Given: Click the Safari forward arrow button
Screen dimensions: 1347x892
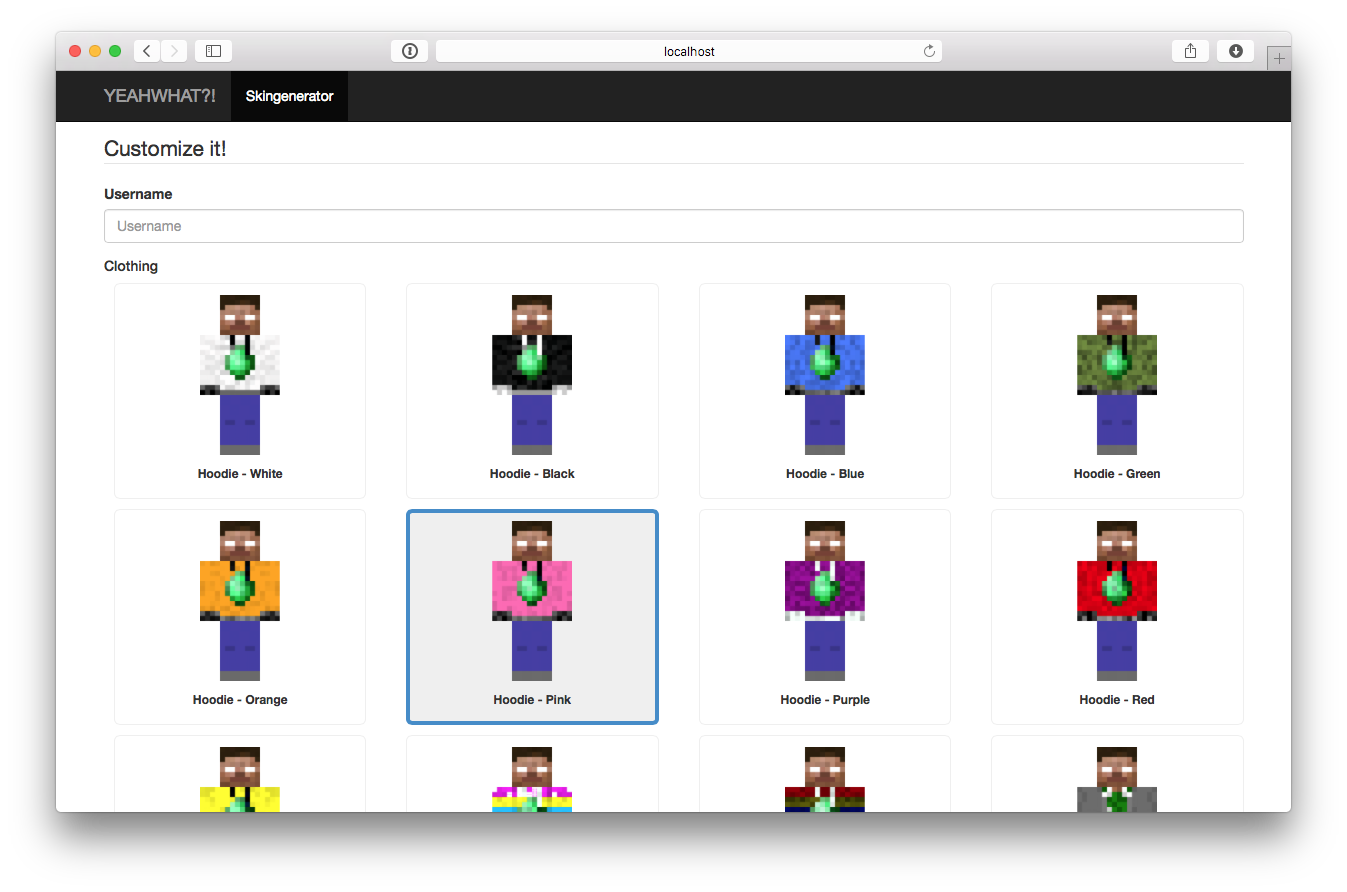Looking at the screenshot, I should [x=174, y=51].
